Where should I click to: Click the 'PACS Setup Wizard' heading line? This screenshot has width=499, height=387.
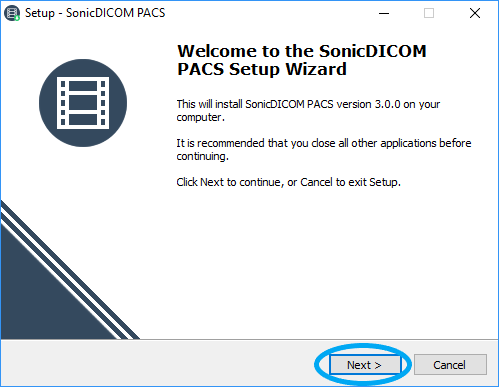[262, 69]
